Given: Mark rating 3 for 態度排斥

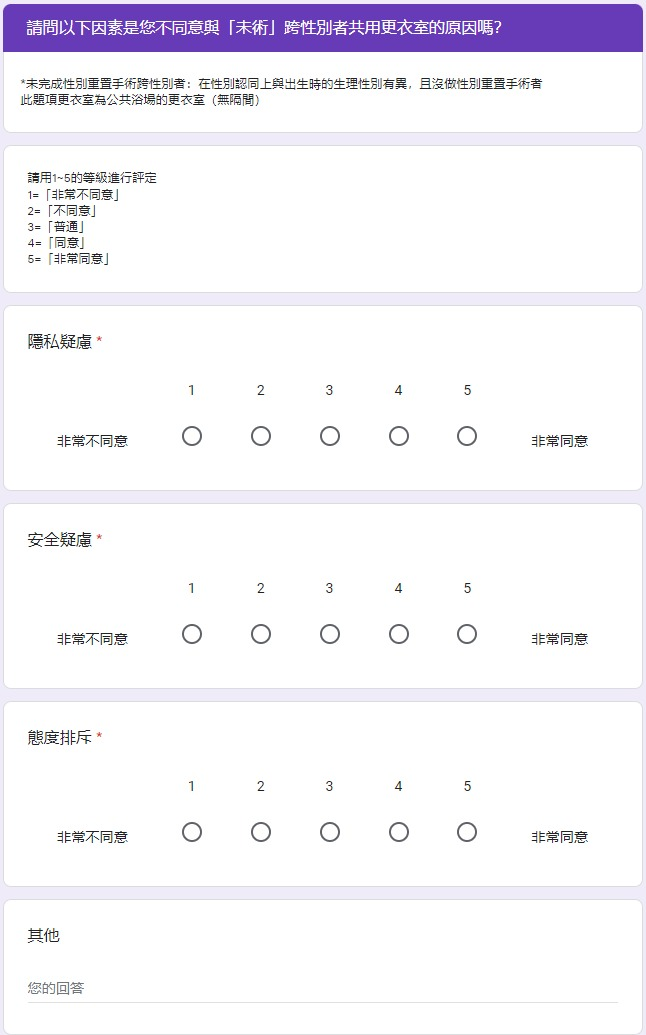Looking at the screenshot, I should pos(330,832).
